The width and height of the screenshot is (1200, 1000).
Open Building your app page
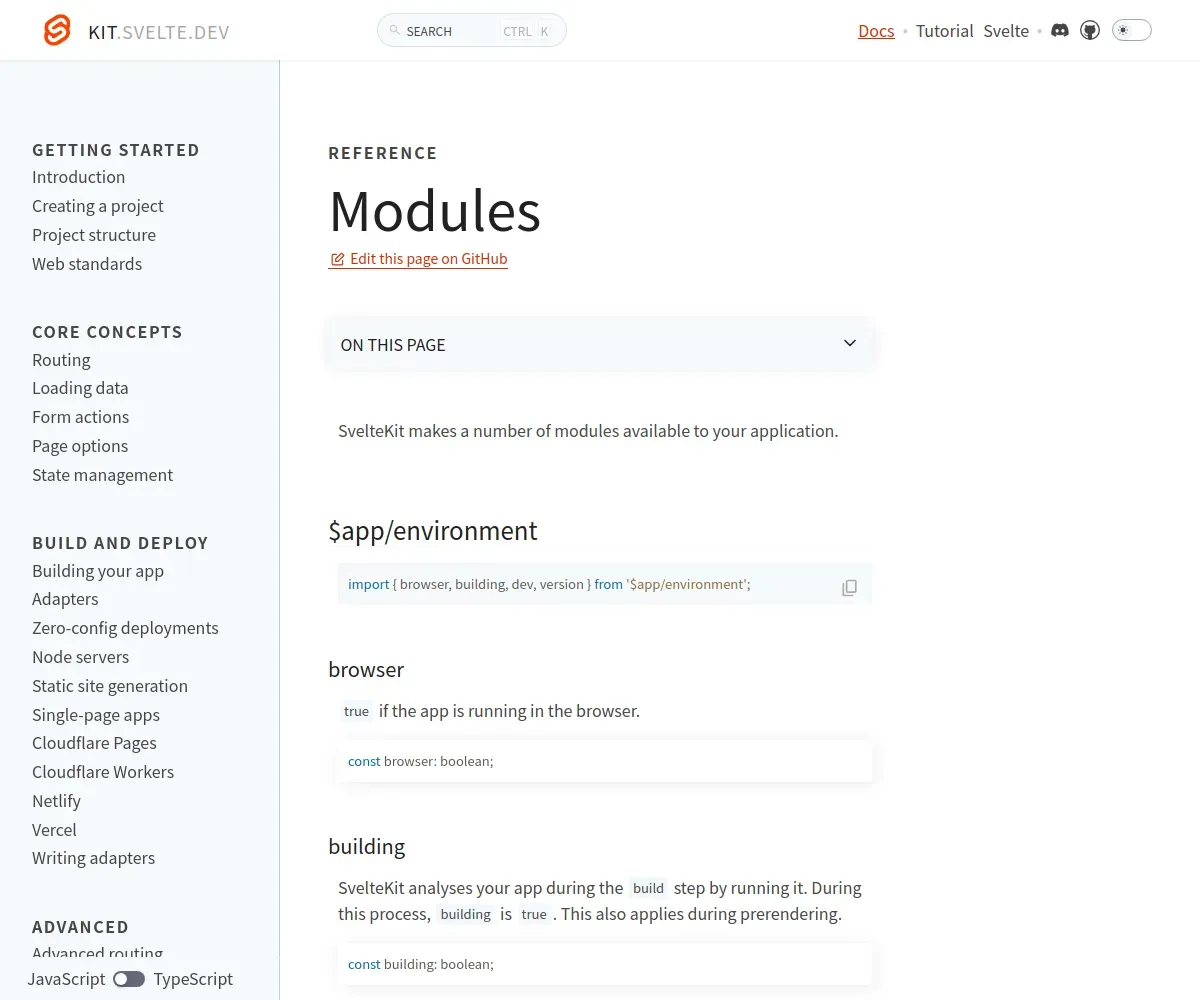(x=98, y=571)
